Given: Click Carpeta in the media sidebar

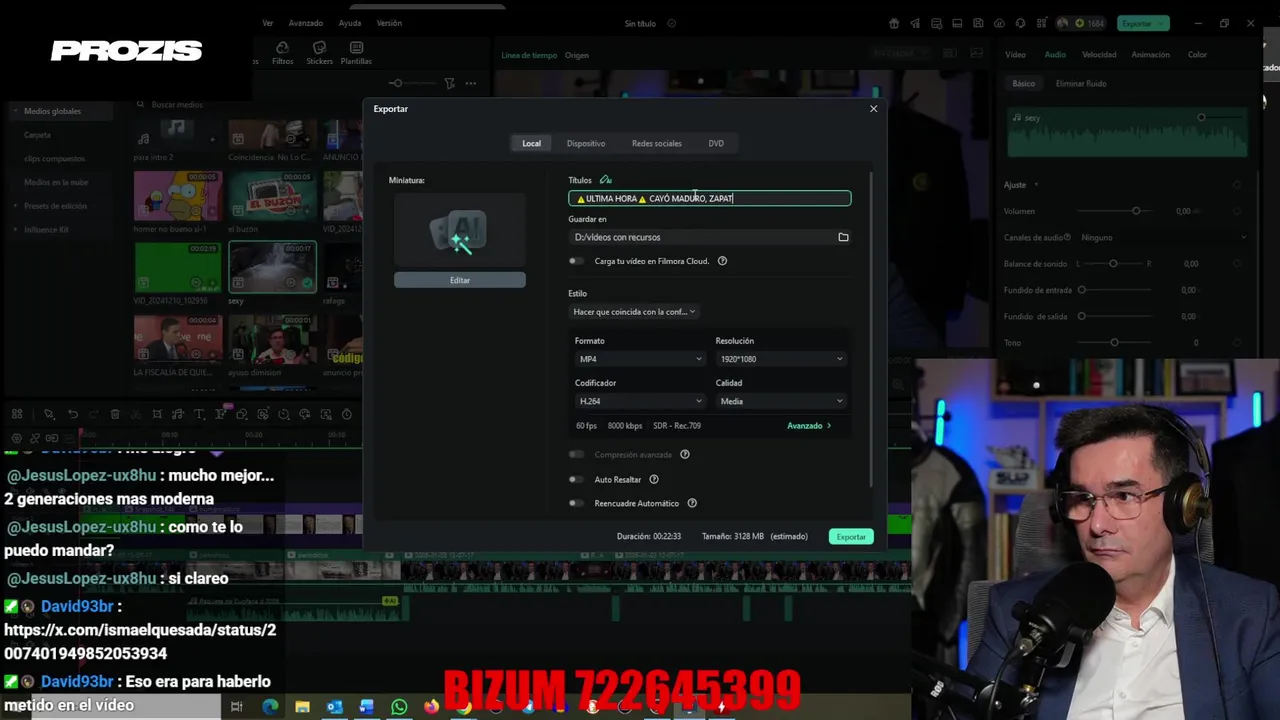Looking at the screenshot, I should pyautogui.click(x=37, y=135).
